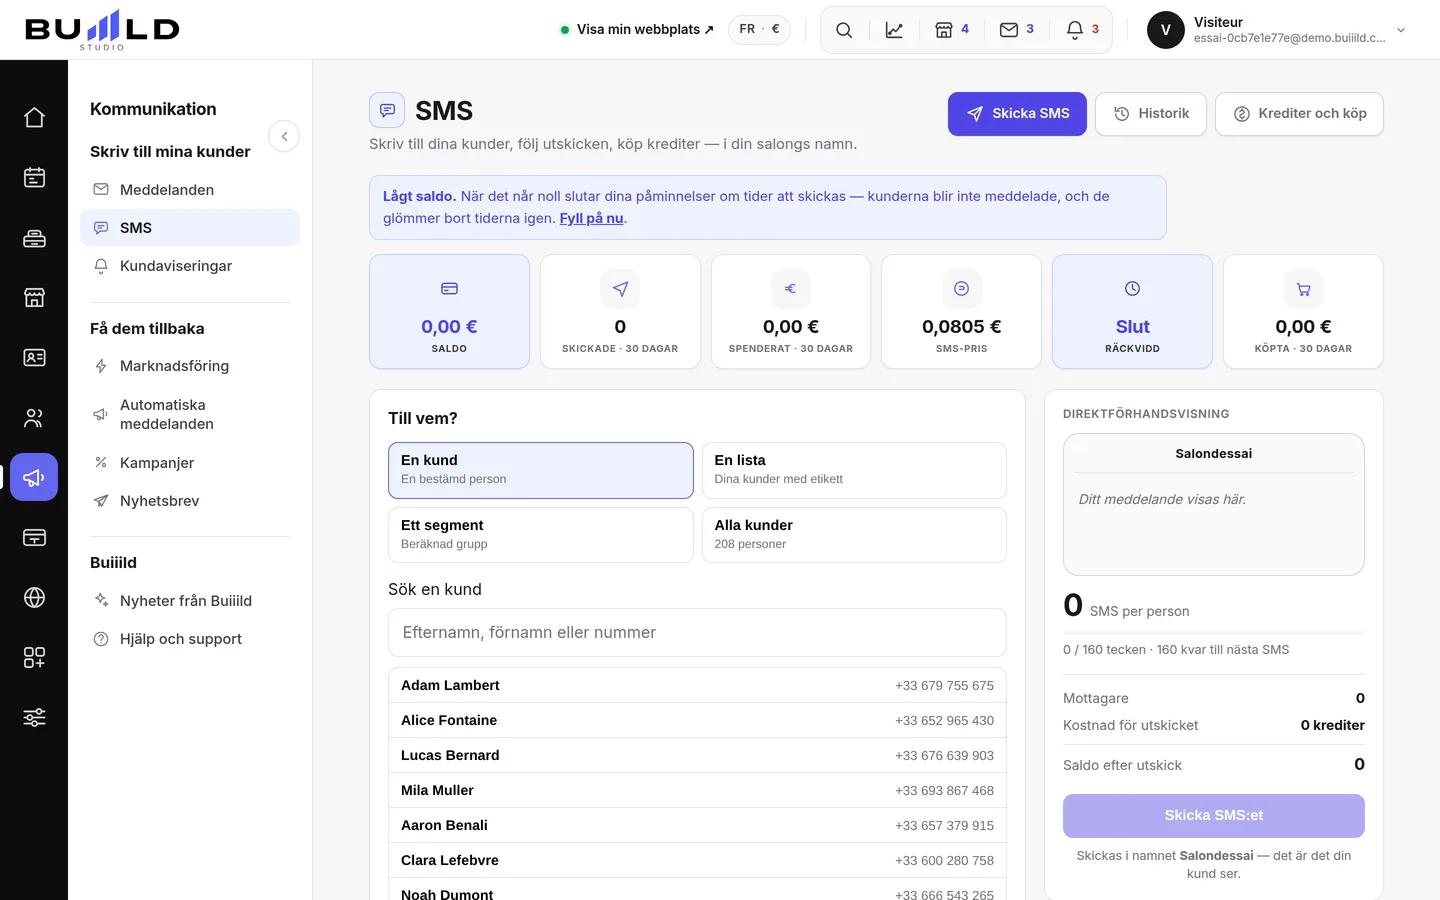Click the search magnifier in the top bar
The image size is (1440, 900).
844,30
